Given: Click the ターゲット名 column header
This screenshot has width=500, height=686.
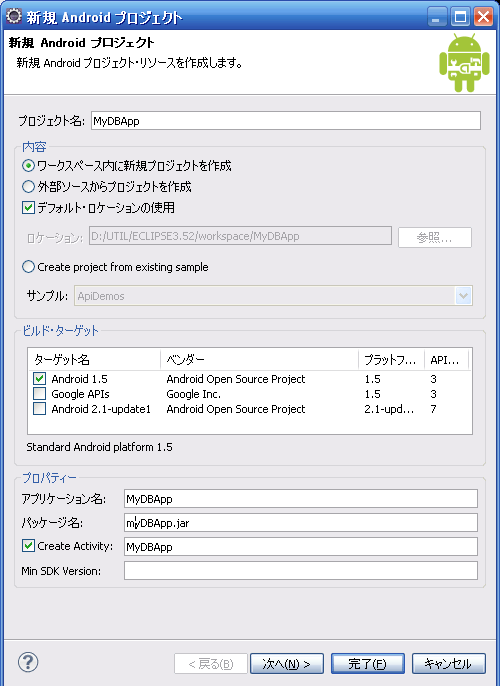Looking at the screenshot, I should click(94, 360).
